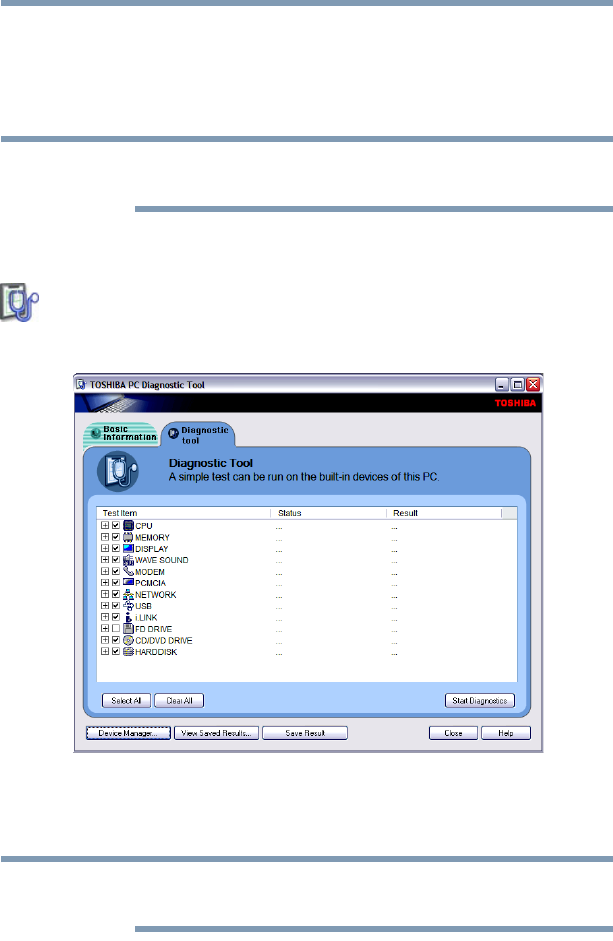Click the WAVE SOUND icon
Screen dimensions: 613x941
[x=128, y=560]
